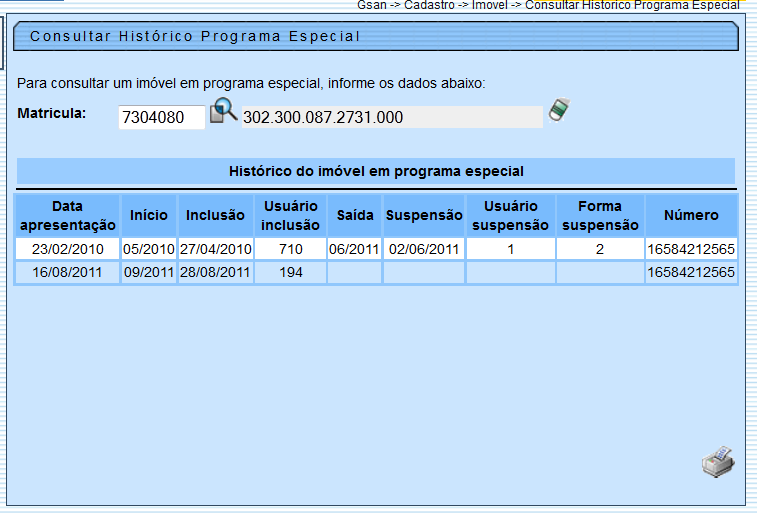Screen dimensions: 757x513
Task: Click the Histórico do imóvel table title
Action: [376, 171]
